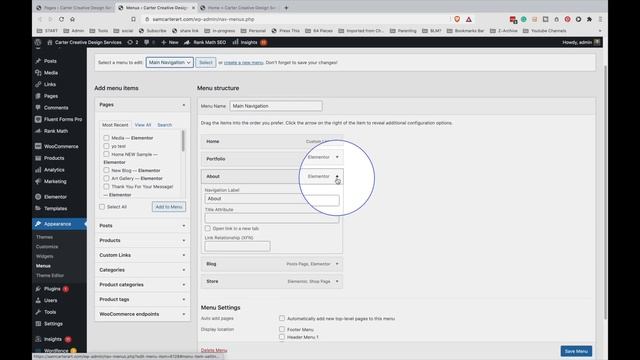Viewport: 640px width, 360px height.
Task: Check the Media — Elementor page checkbox
Action: pyautogui.click(x=106, y=138)
